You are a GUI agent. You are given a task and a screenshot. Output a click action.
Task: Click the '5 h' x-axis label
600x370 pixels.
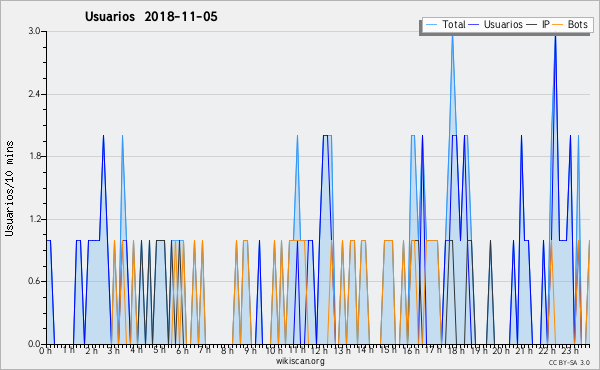(159, 350)
